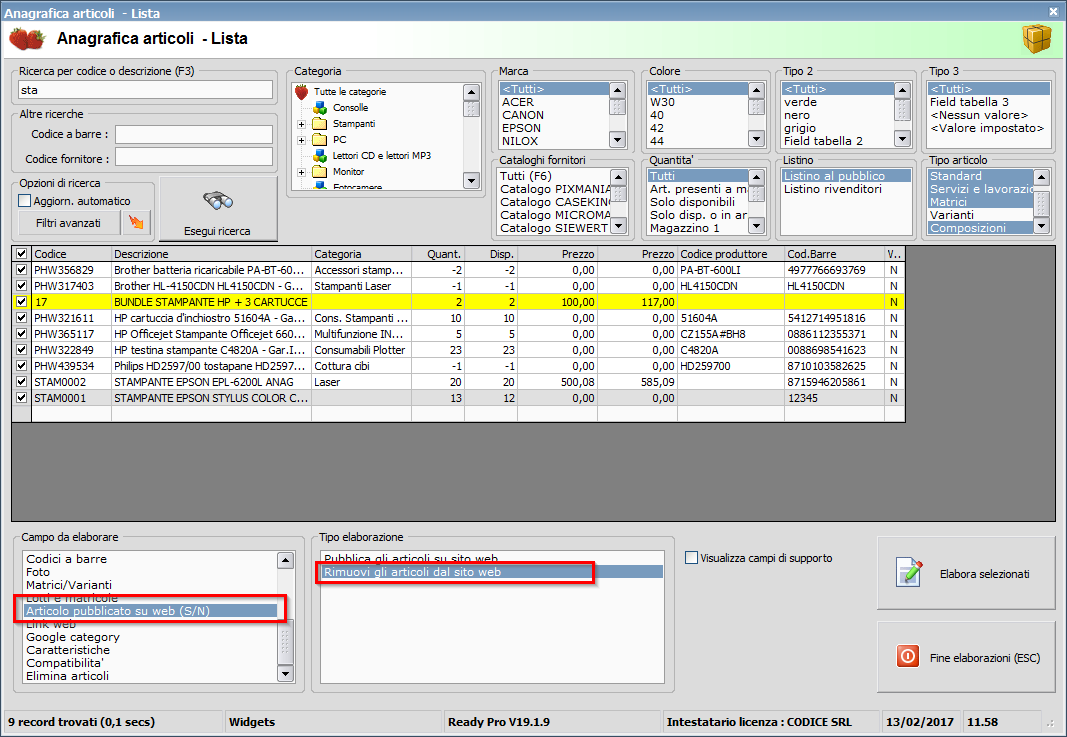Select the Monitor folder icon
The width and height of the screenshot is (1067, 737).
[x=320, y=171]
